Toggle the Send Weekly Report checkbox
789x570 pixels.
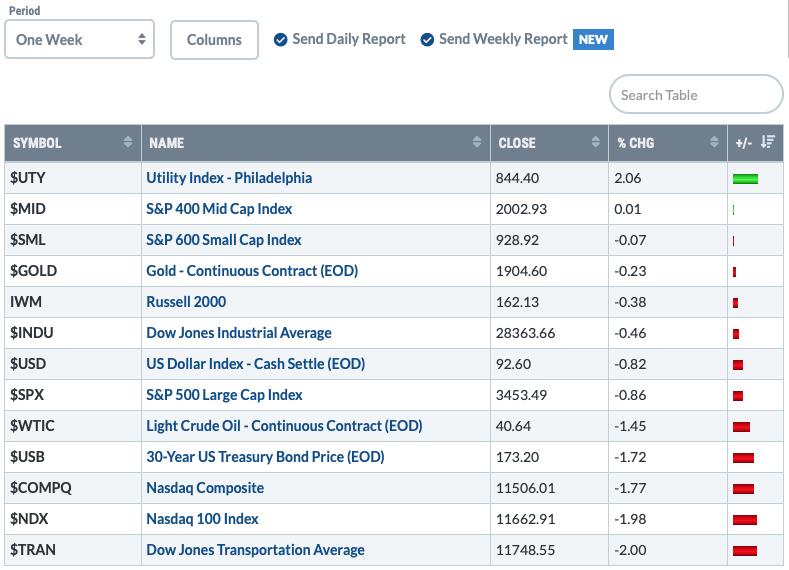pyautogui.click(x=427, y=40)
